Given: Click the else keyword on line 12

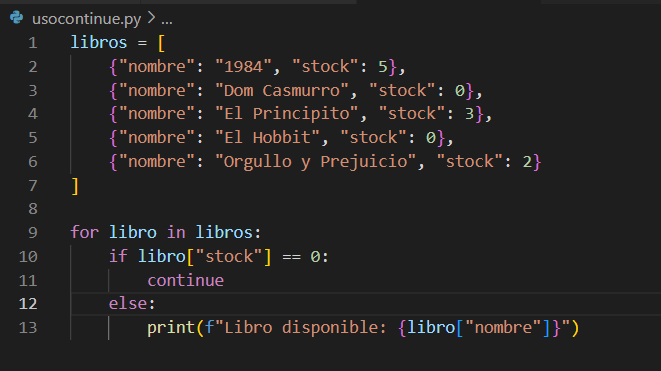Looking at the screenshot, I should click(128, 304).
